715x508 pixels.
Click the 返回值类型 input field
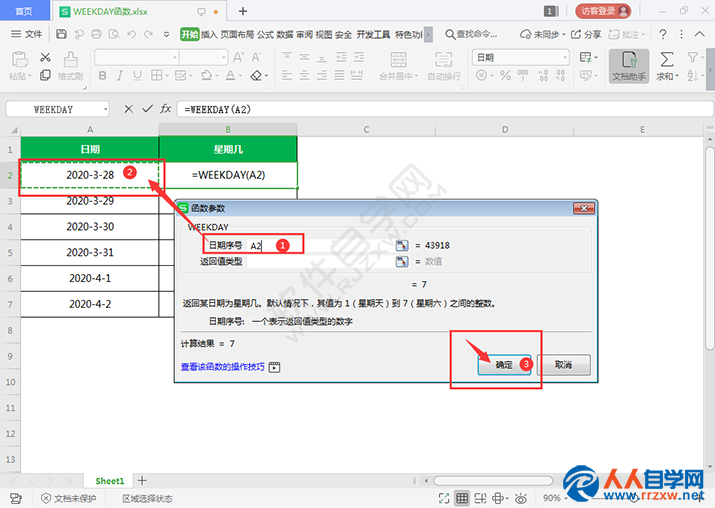321,262
